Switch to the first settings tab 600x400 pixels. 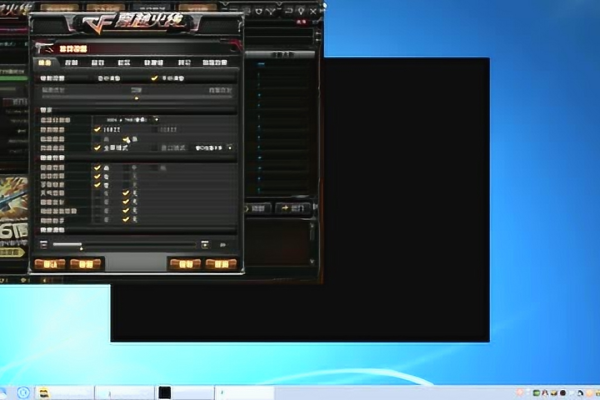pos(44,62)
